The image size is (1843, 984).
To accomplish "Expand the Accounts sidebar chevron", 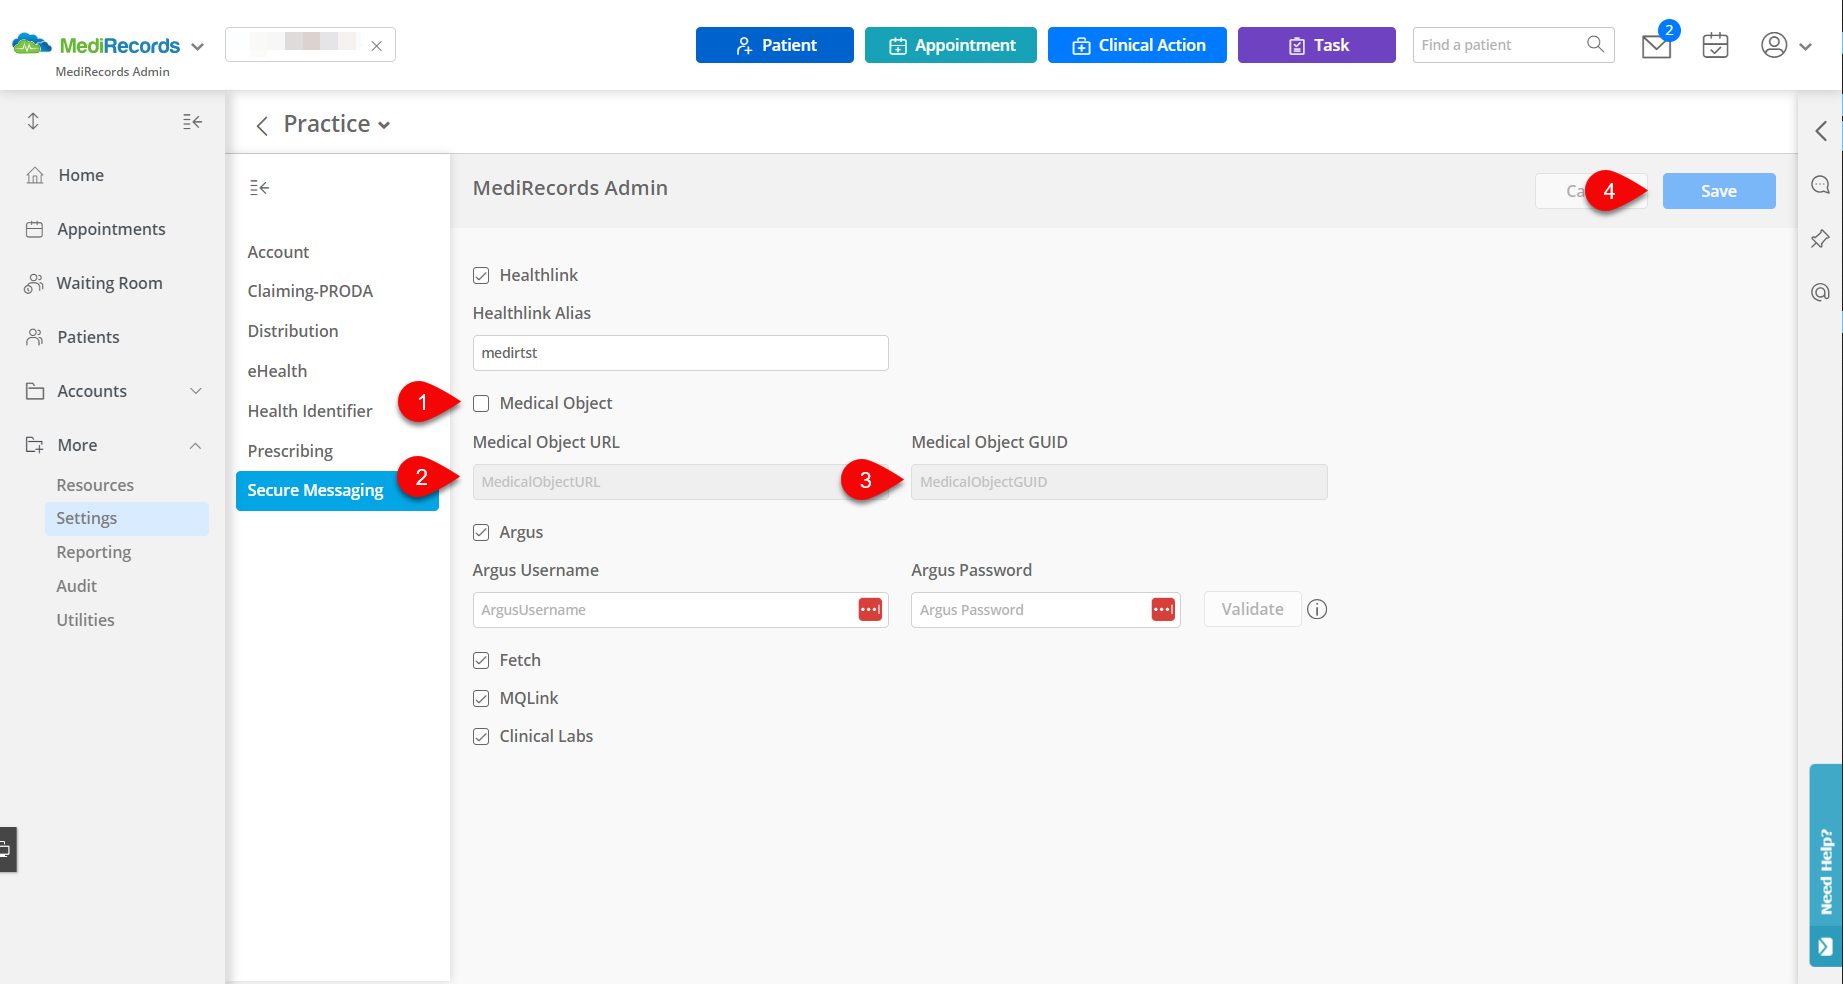I will tap(196, 391).
